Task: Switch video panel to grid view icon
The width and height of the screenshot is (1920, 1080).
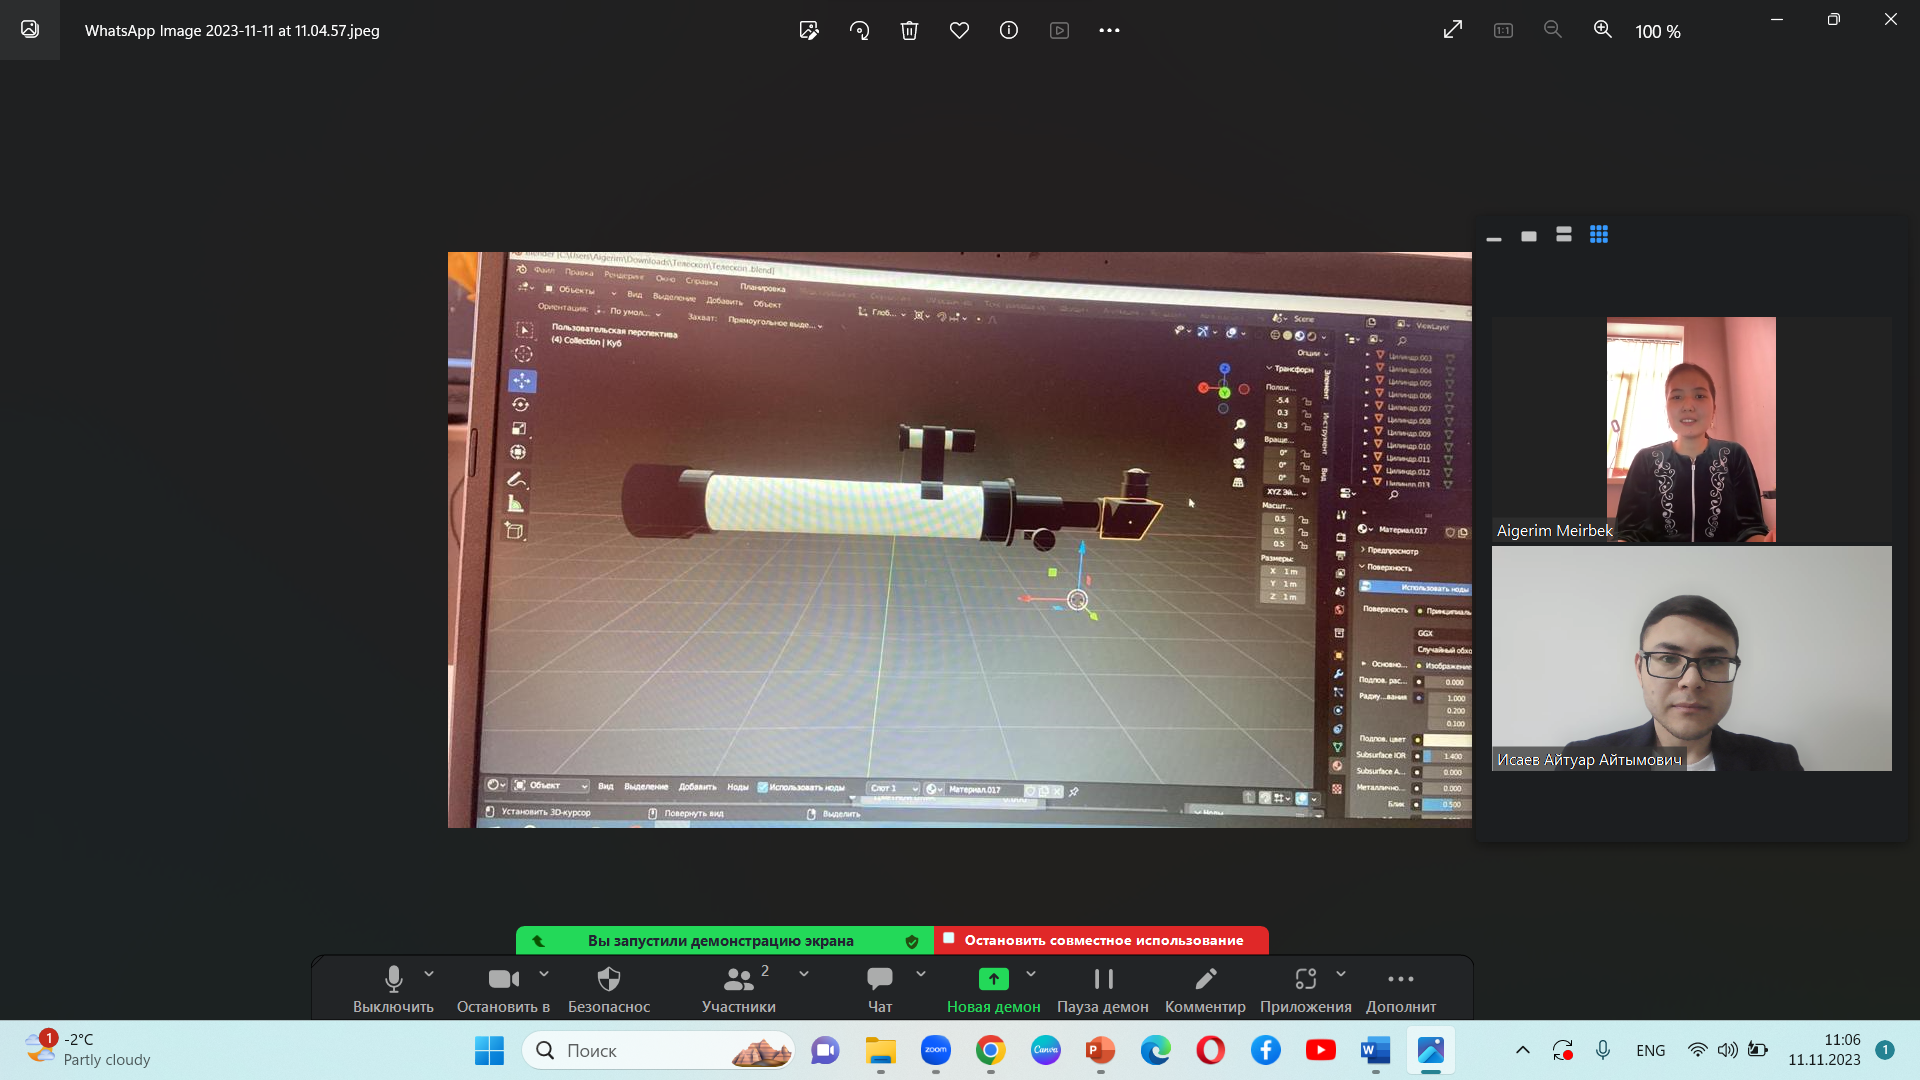Action: 1598,234
